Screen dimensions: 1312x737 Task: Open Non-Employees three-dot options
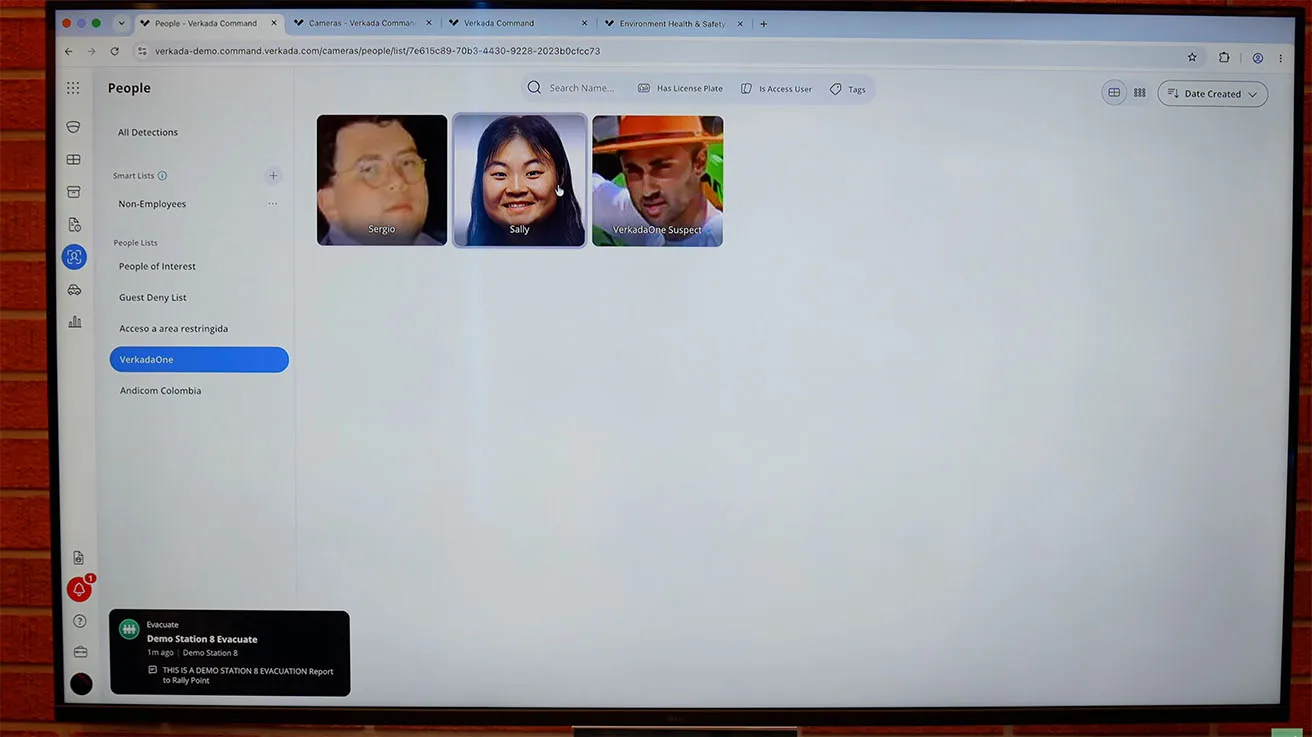click(x=272, y=204)
